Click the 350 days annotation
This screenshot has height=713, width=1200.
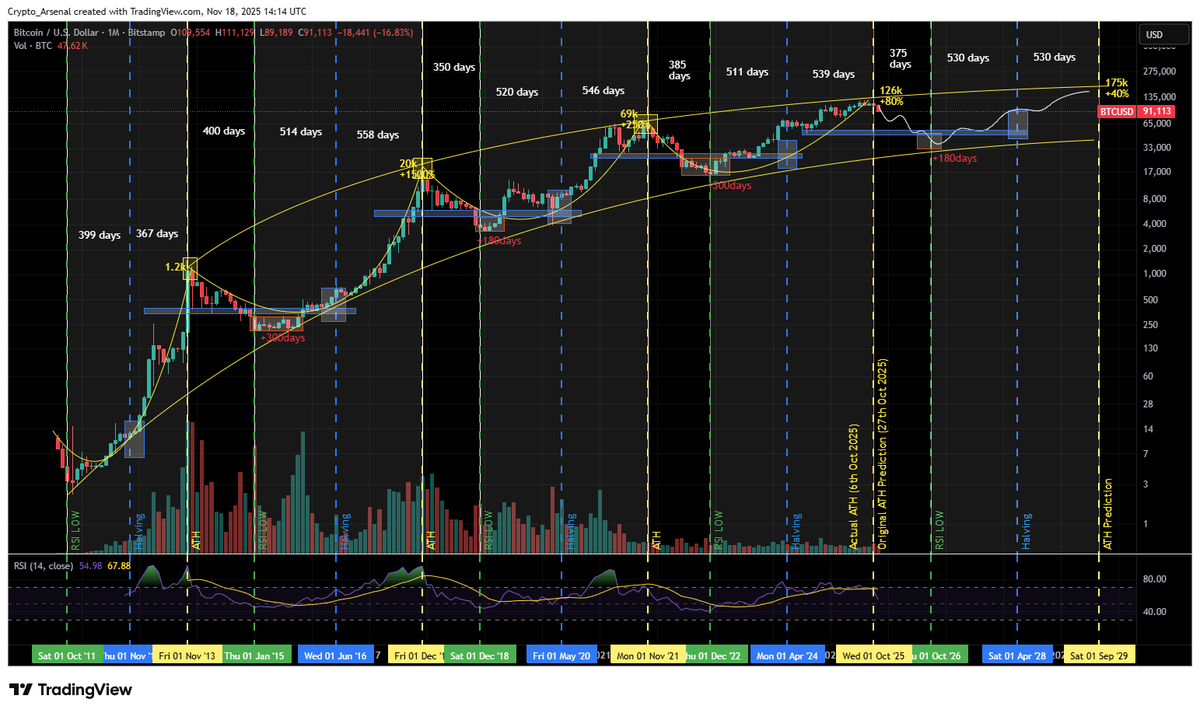point(454,67)
